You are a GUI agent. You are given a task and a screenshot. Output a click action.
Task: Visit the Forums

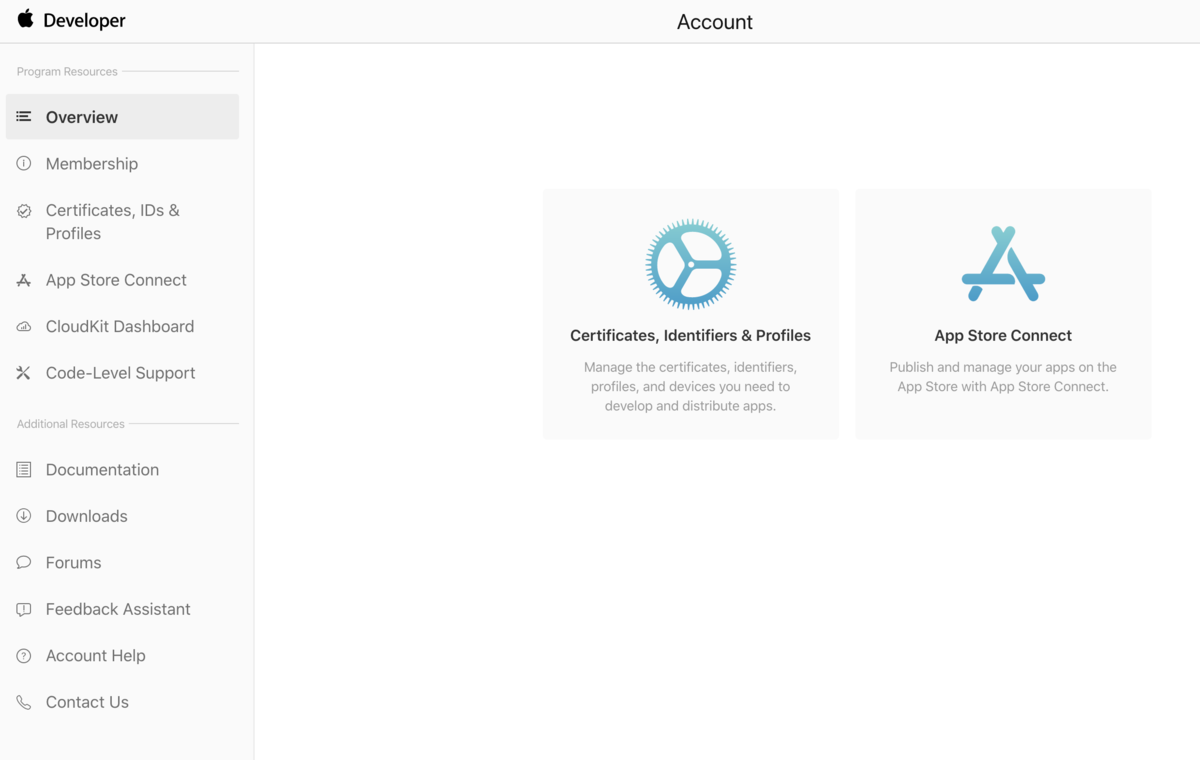(x=73, y=563)
